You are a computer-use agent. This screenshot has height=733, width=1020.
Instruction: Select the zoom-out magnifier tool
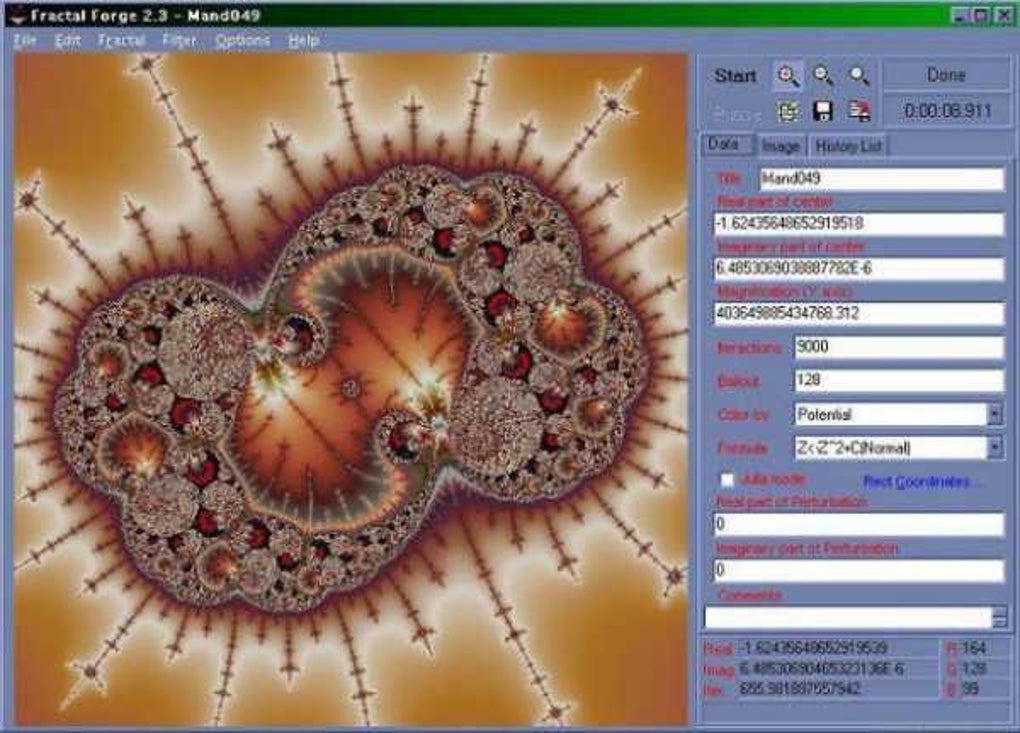(x=823, y=76)
